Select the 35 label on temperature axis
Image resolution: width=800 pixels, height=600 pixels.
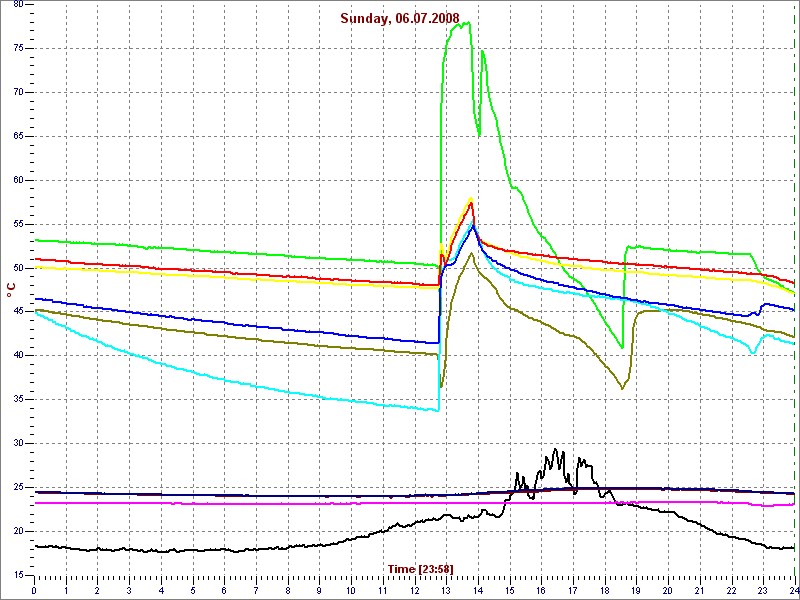[x=18, y=399]
